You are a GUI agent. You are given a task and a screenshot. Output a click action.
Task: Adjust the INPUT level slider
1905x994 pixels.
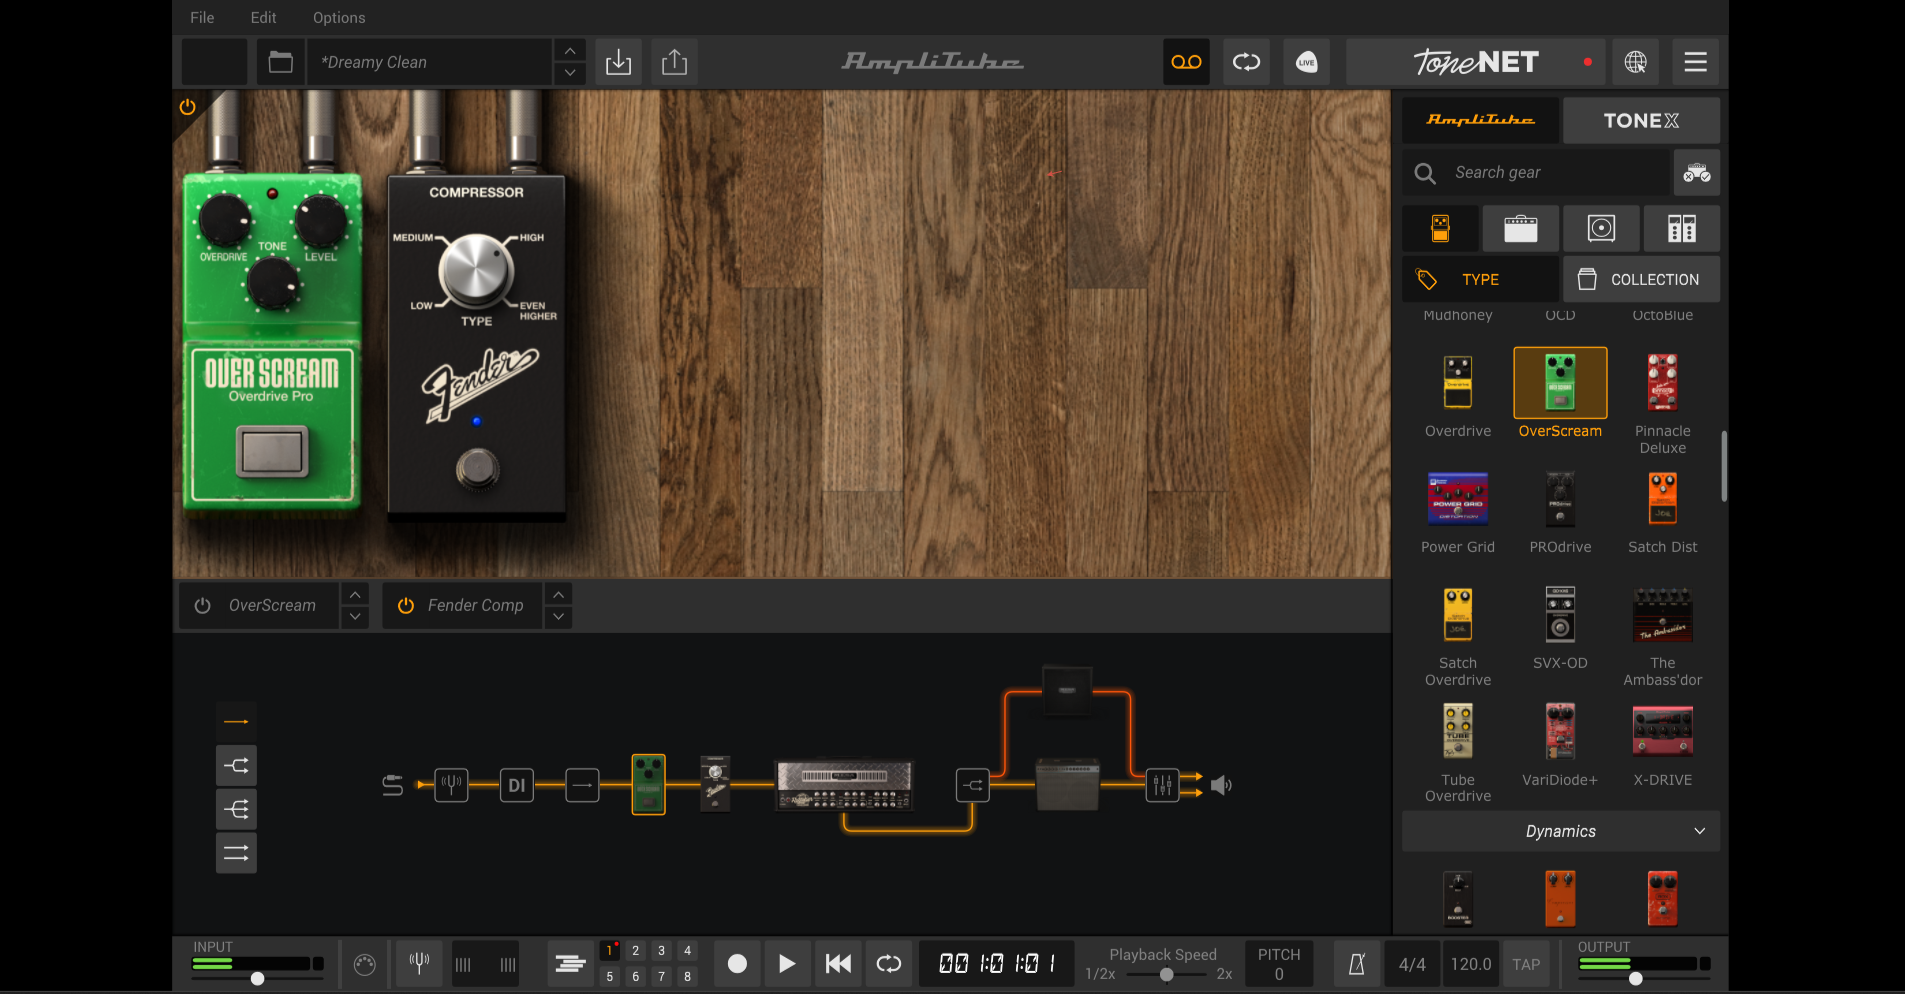point(257,979)
